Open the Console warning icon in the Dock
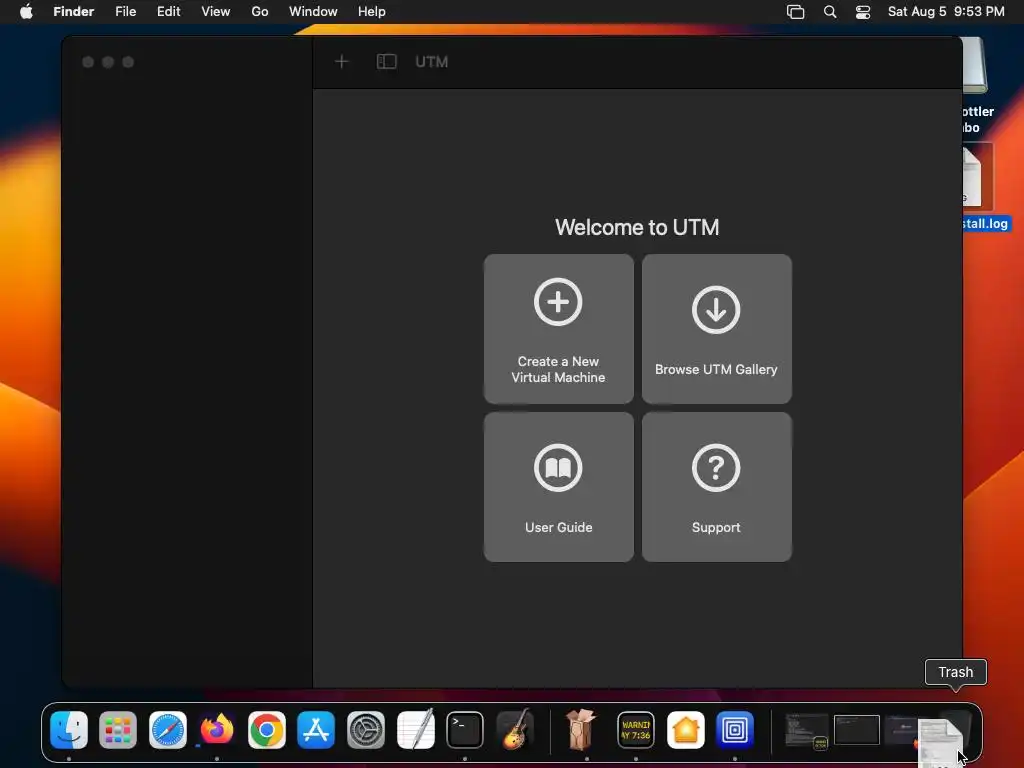1024x768 pixels. pos(635,729)
